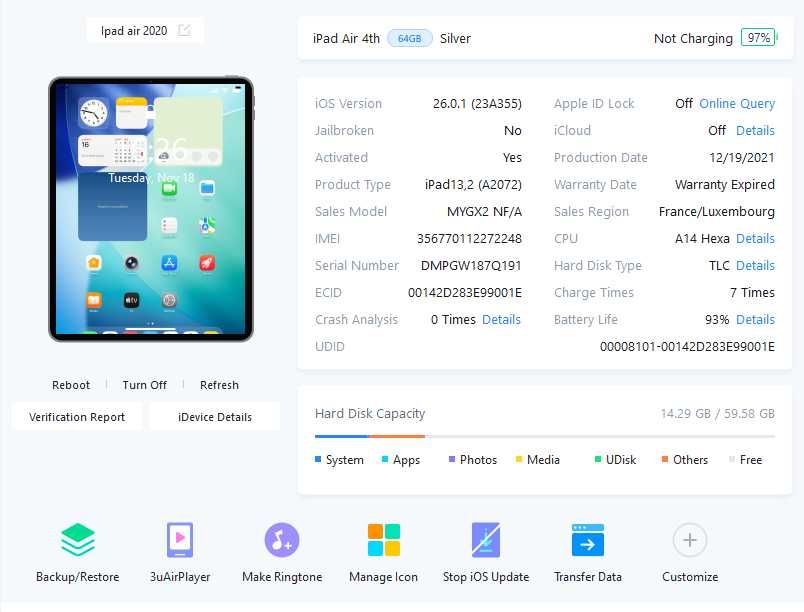Click the Media legend color swatch
This screenshot has width=804, height=612.
tap(519, 459)
